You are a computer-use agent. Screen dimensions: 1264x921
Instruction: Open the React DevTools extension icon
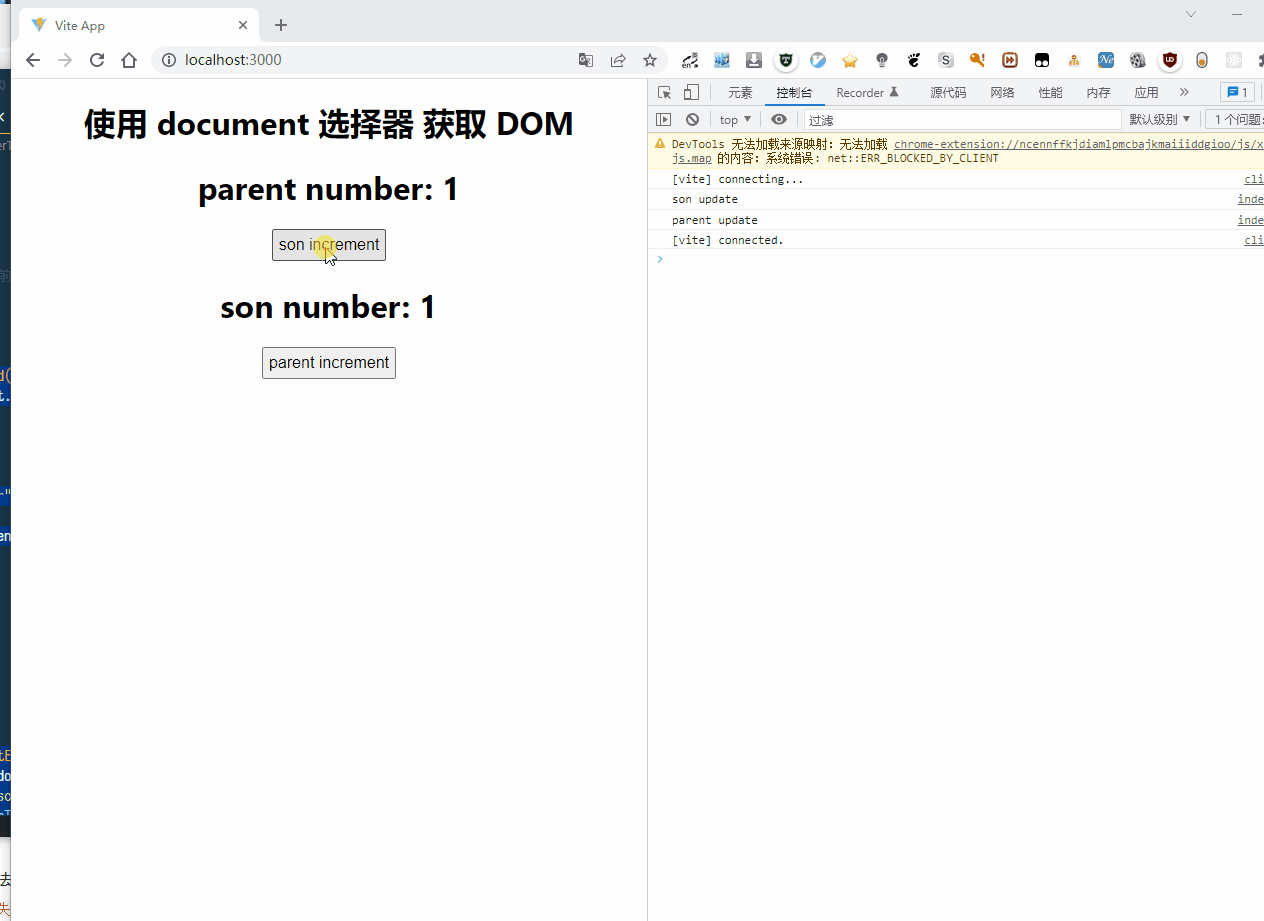(1234, 60)
